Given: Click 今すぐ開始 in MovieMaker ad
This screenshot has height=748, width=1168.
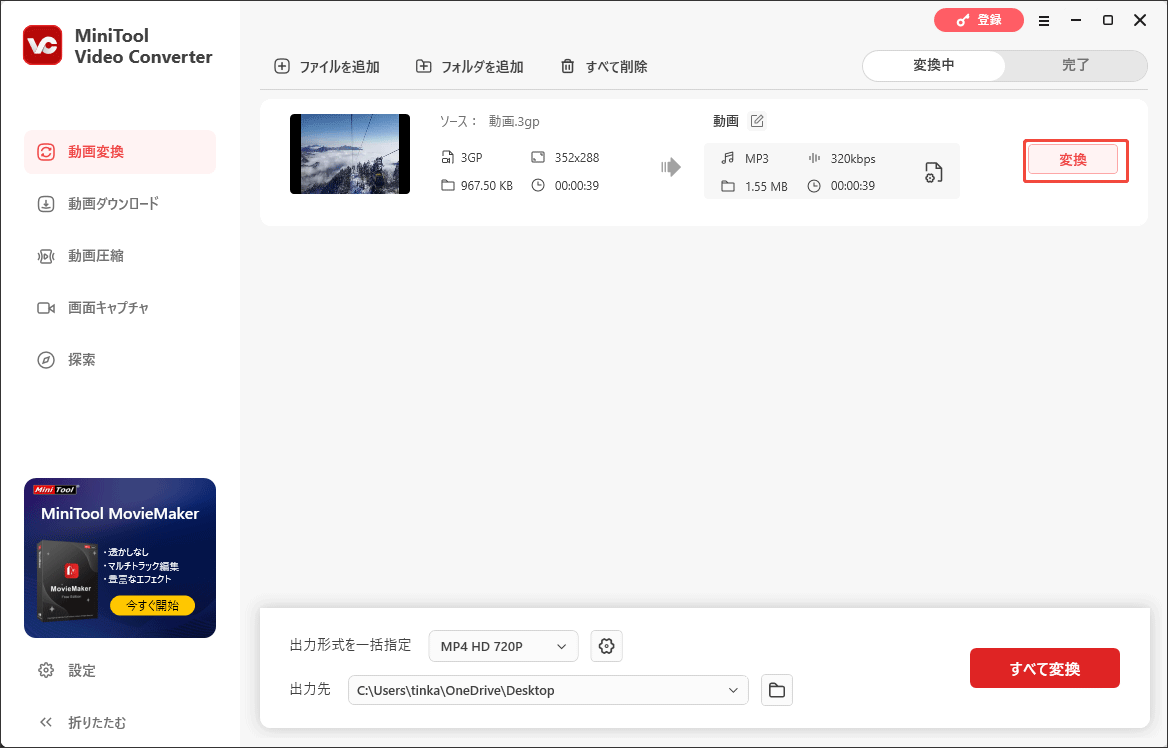Looking at the screenshot, I should 152,605.
